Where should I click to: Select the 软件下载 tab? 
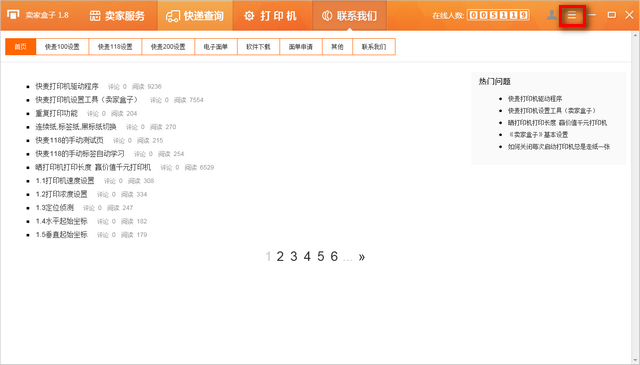(x=258, y=47)
